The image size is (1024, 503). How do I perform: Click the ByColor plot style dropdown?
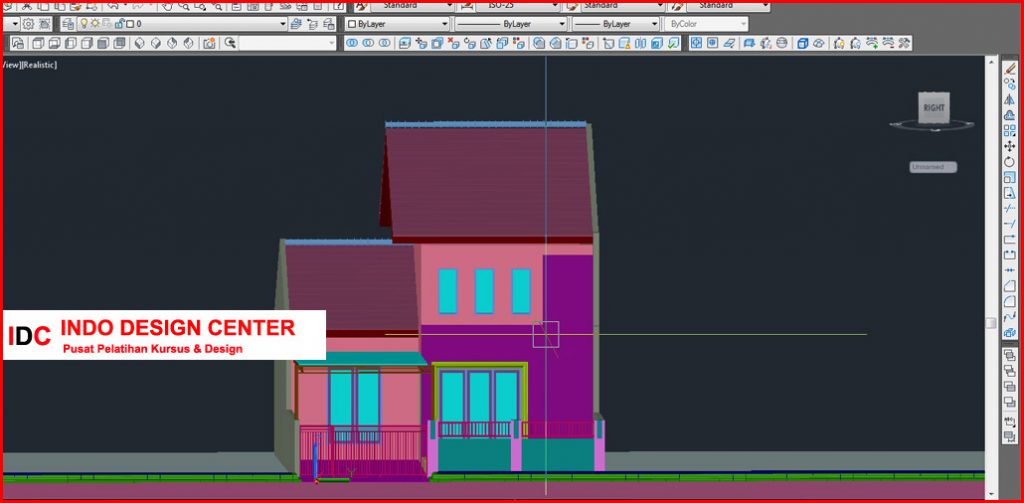click(706, 24)
